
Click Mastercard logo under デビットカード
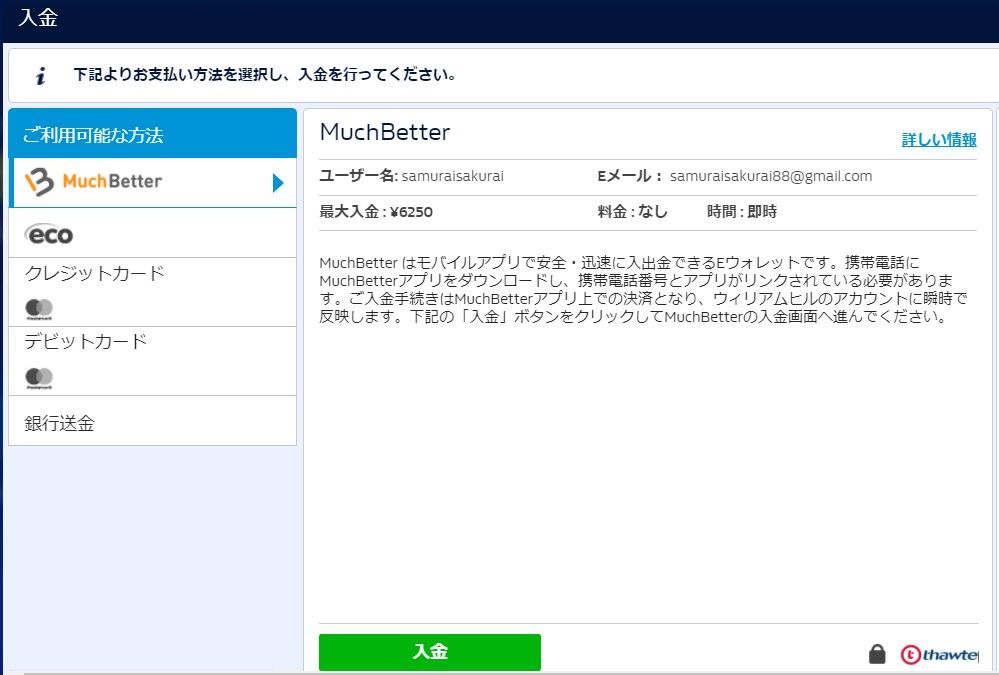pyautogui.click(x=39, y=378)
